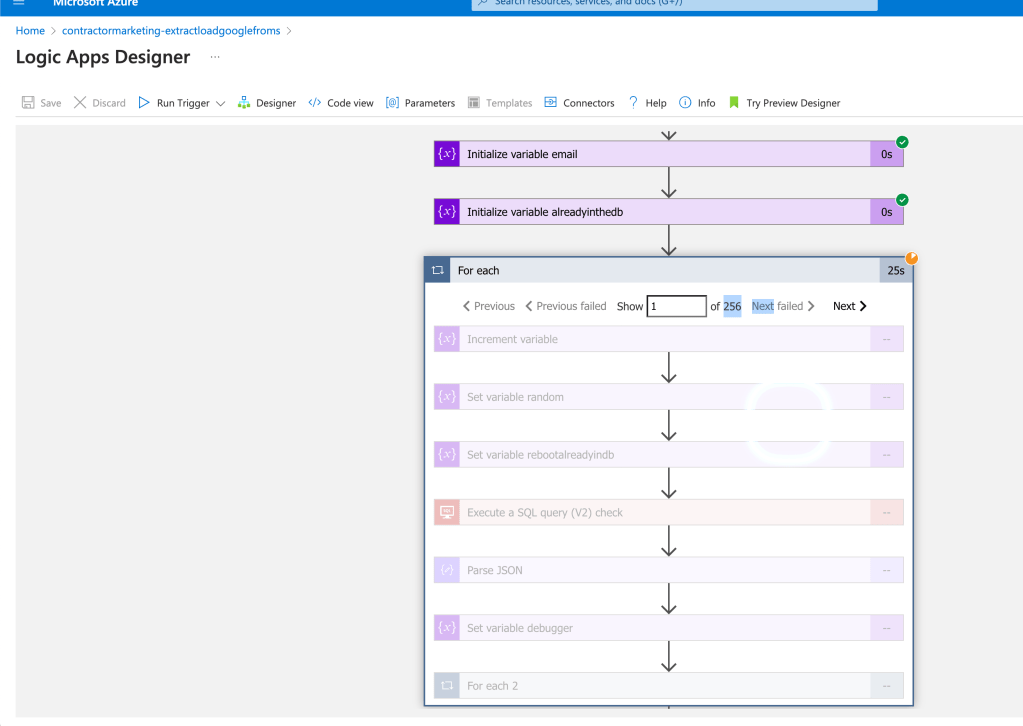Open the Azure portal hamburger menu

19,3
